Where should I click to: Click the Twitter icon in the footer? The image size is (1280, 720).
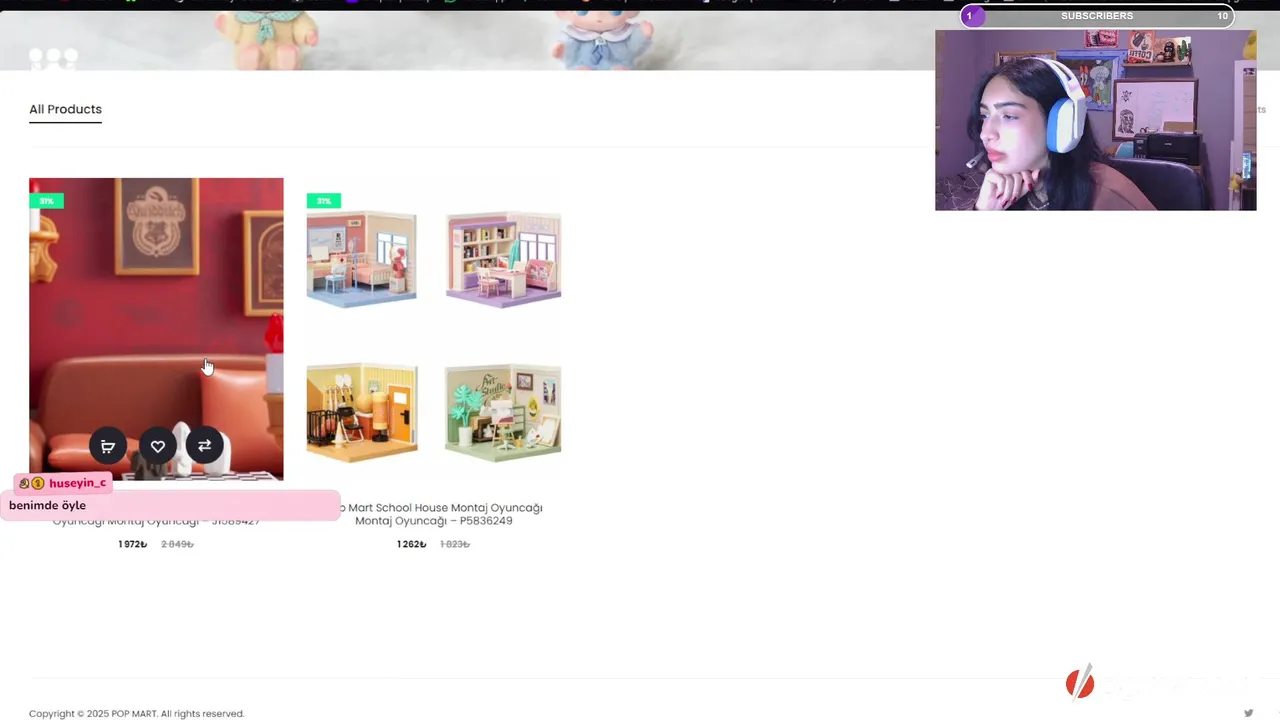tap(1248, 713)
